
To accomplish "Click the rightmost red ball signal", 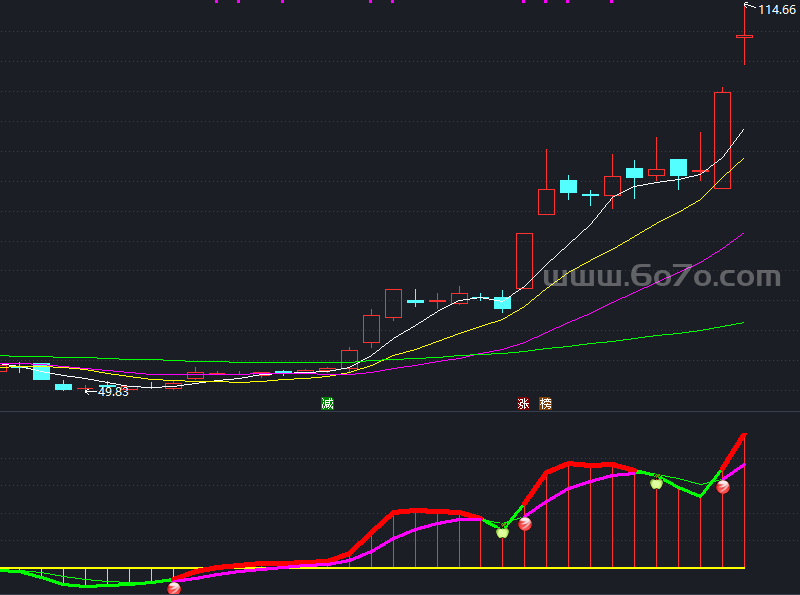I will coord(723,487).
